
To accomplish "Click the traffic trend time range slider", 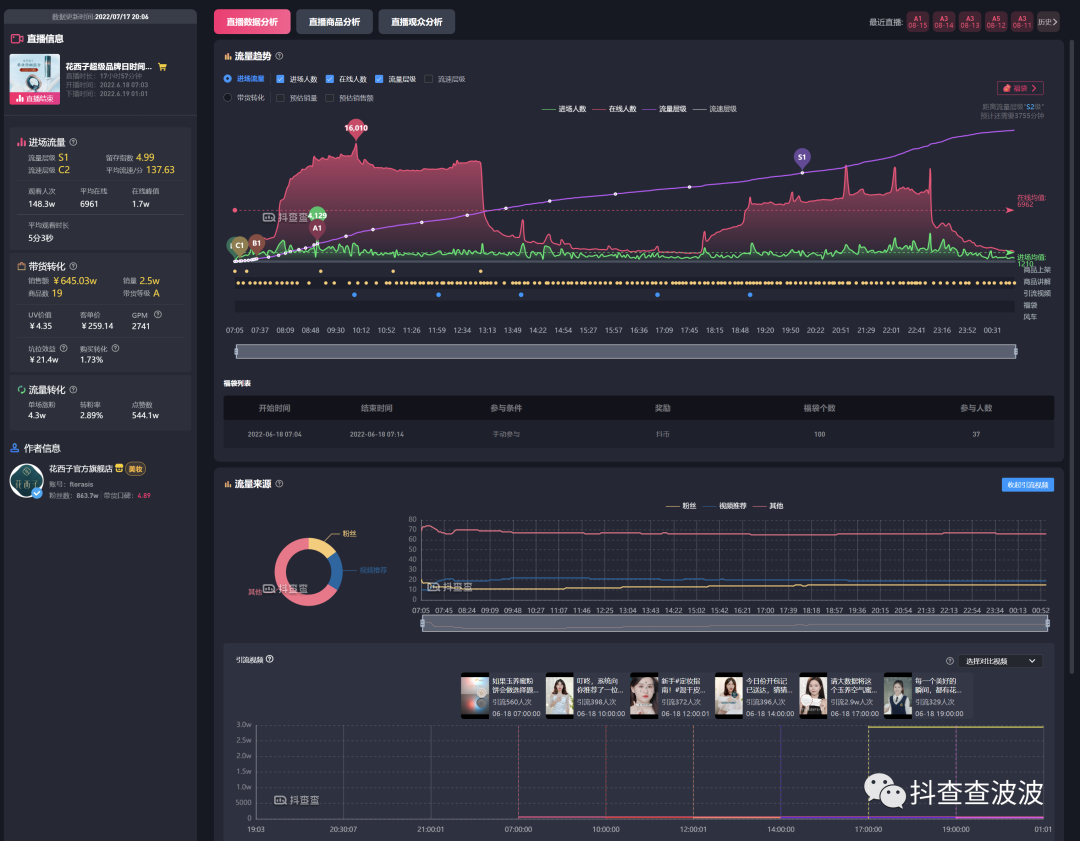I will 626,352.
